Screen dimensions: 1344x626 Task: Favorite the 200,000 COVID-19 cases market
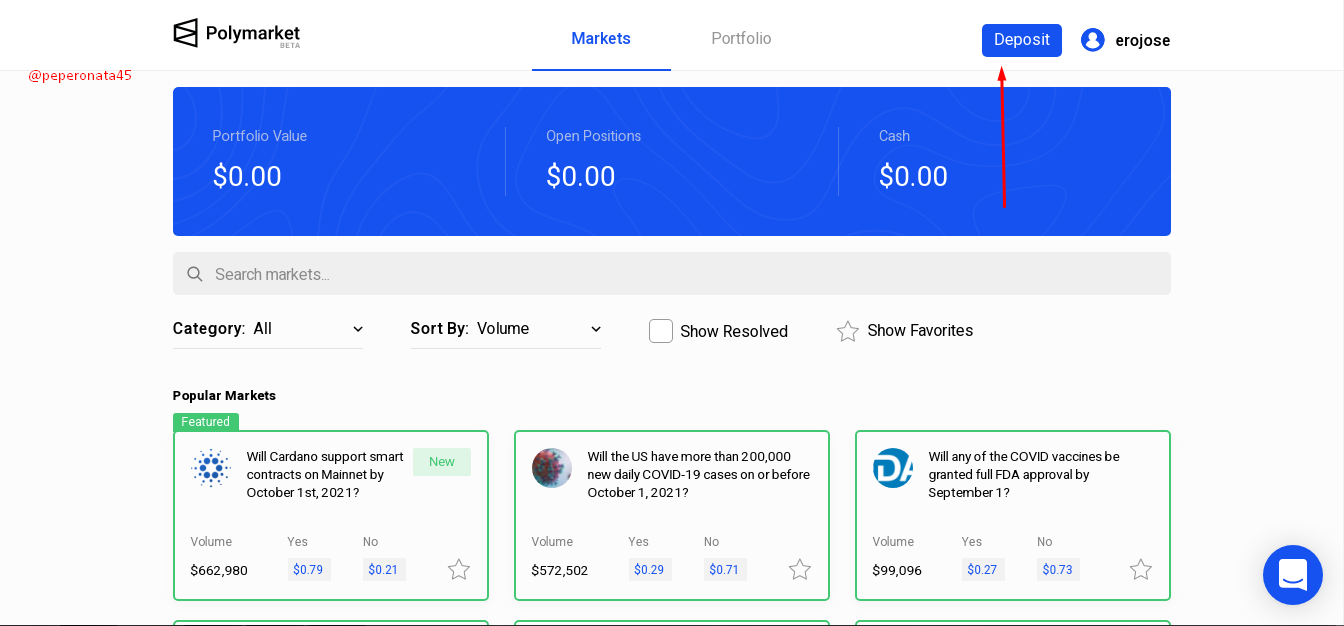coord(800,570)
